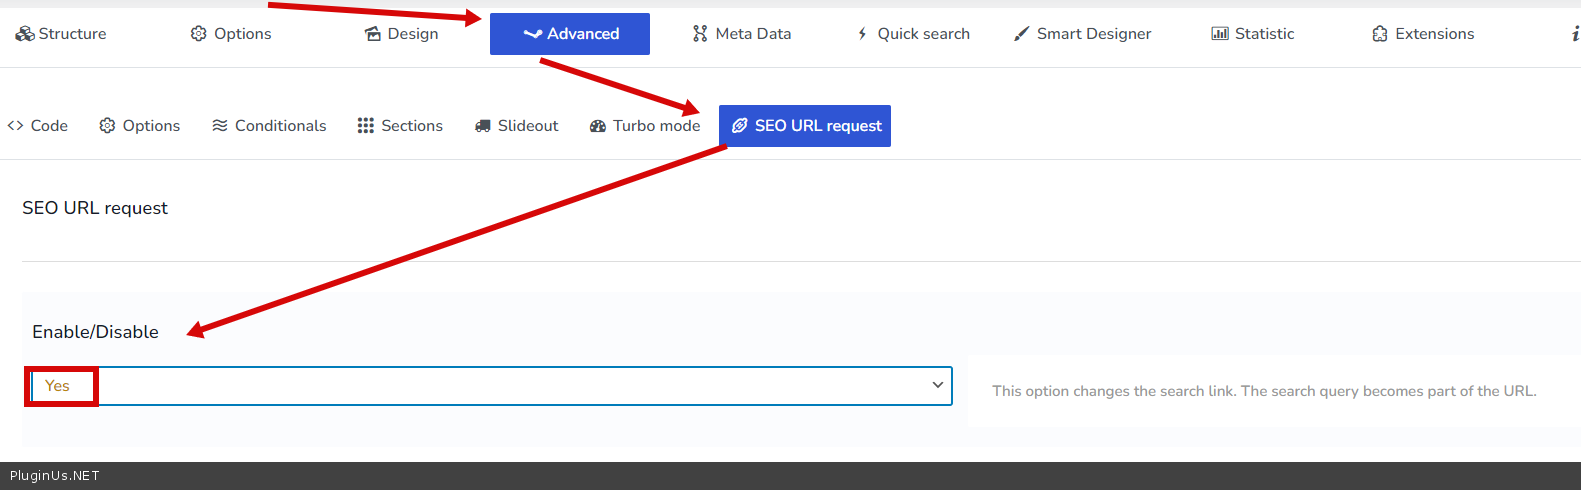Click the PluginUs.NET footer link
Viewport: 1581px width, 490px height.
click(55, 476)
